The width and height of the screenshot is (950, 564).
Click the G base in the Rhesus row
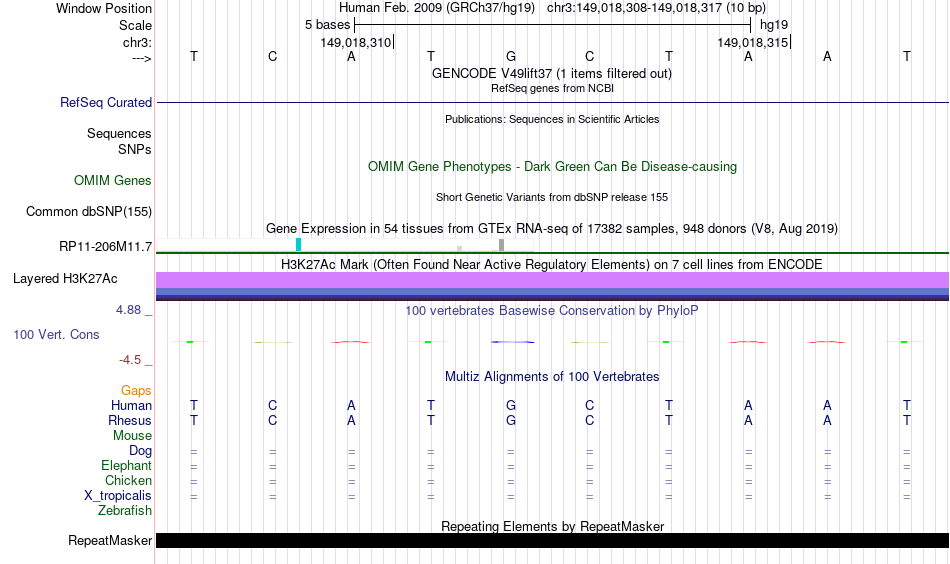511,420
